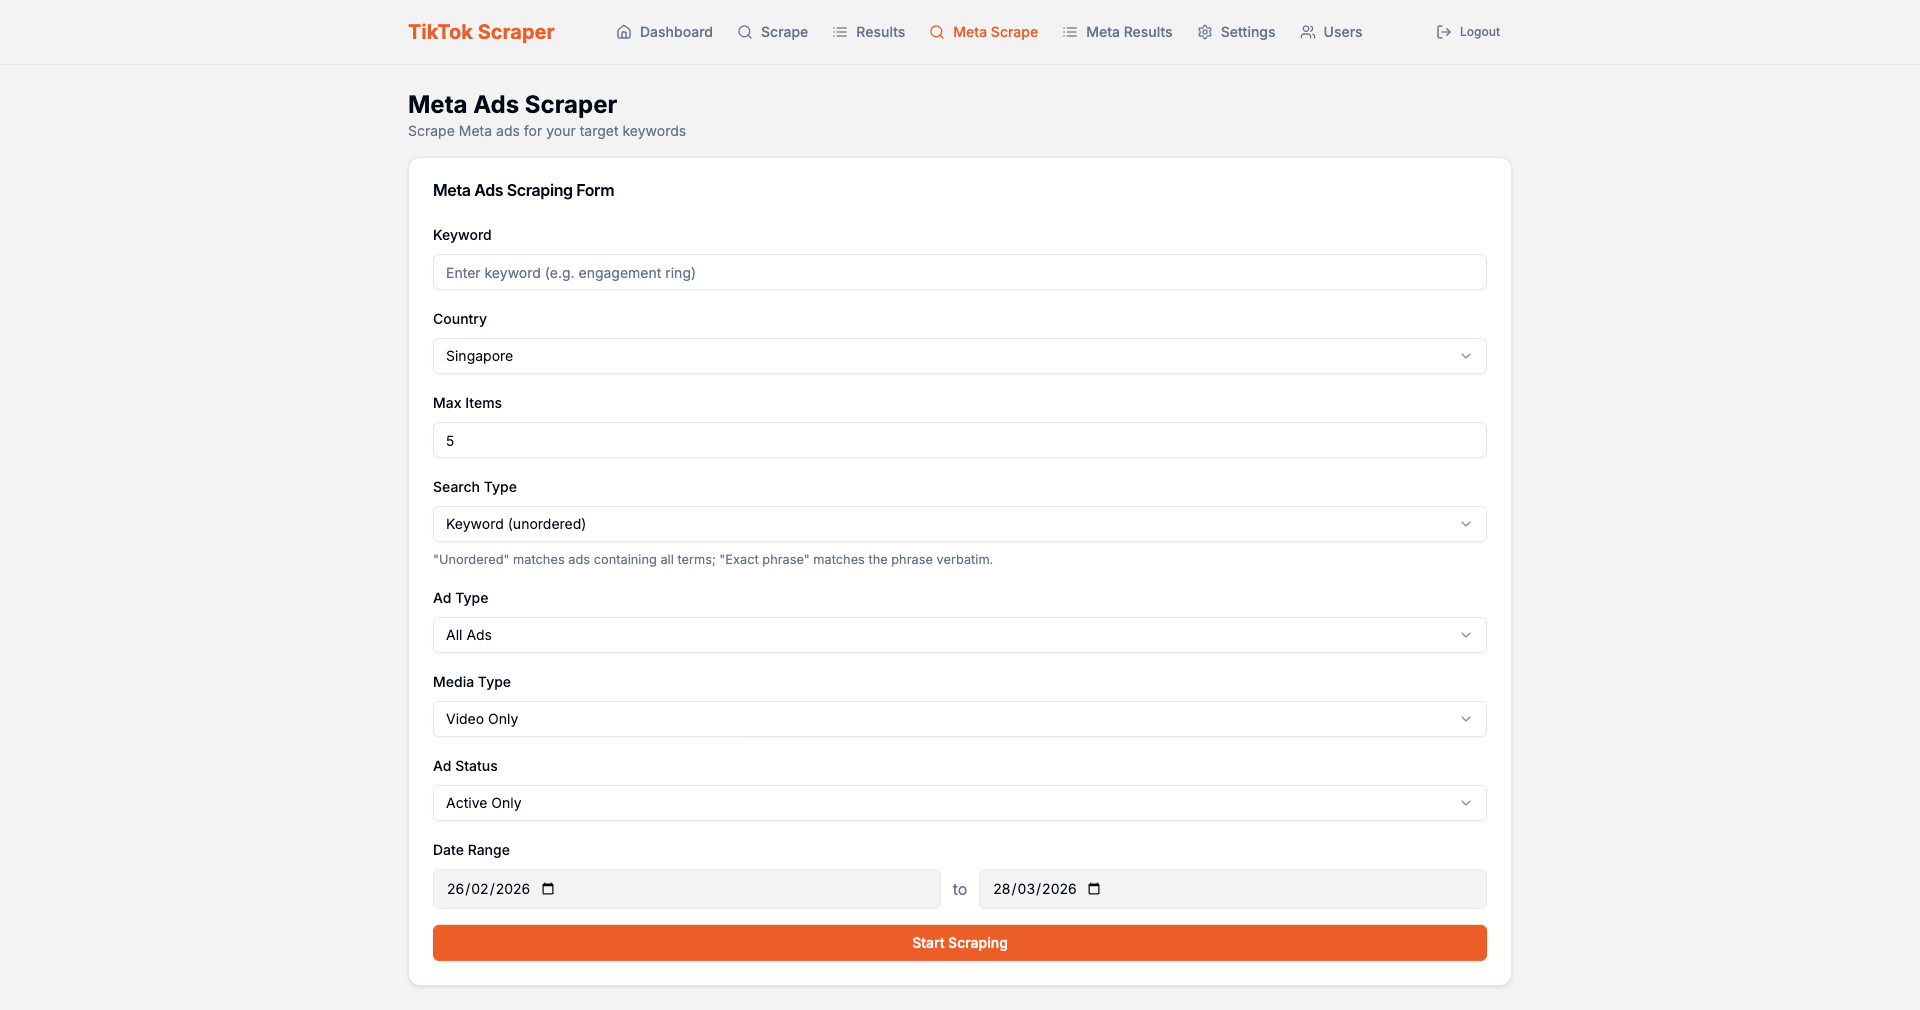This screenshot has height=1010, width=1920.
Task: Open the Country dropdown showing Singapore
Action: coord(959,356)
